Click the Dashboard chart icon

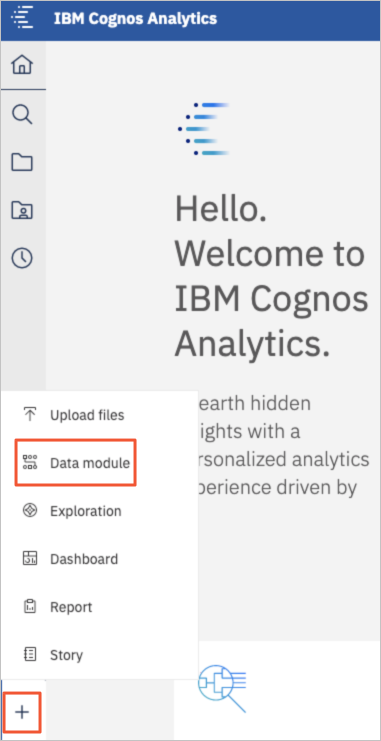pyautogui.click(x=30, y=559)
